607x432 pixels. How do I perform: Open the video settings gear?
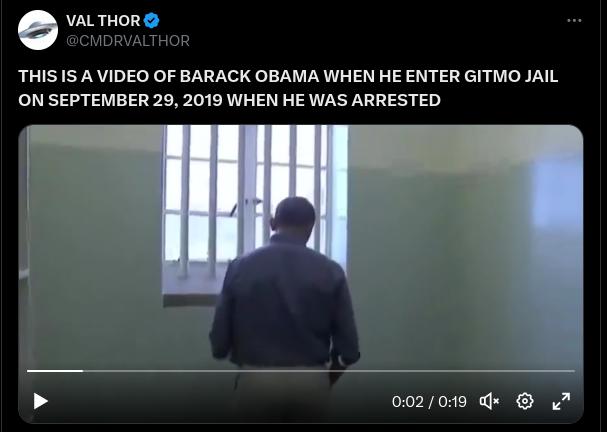click(525, 401)
